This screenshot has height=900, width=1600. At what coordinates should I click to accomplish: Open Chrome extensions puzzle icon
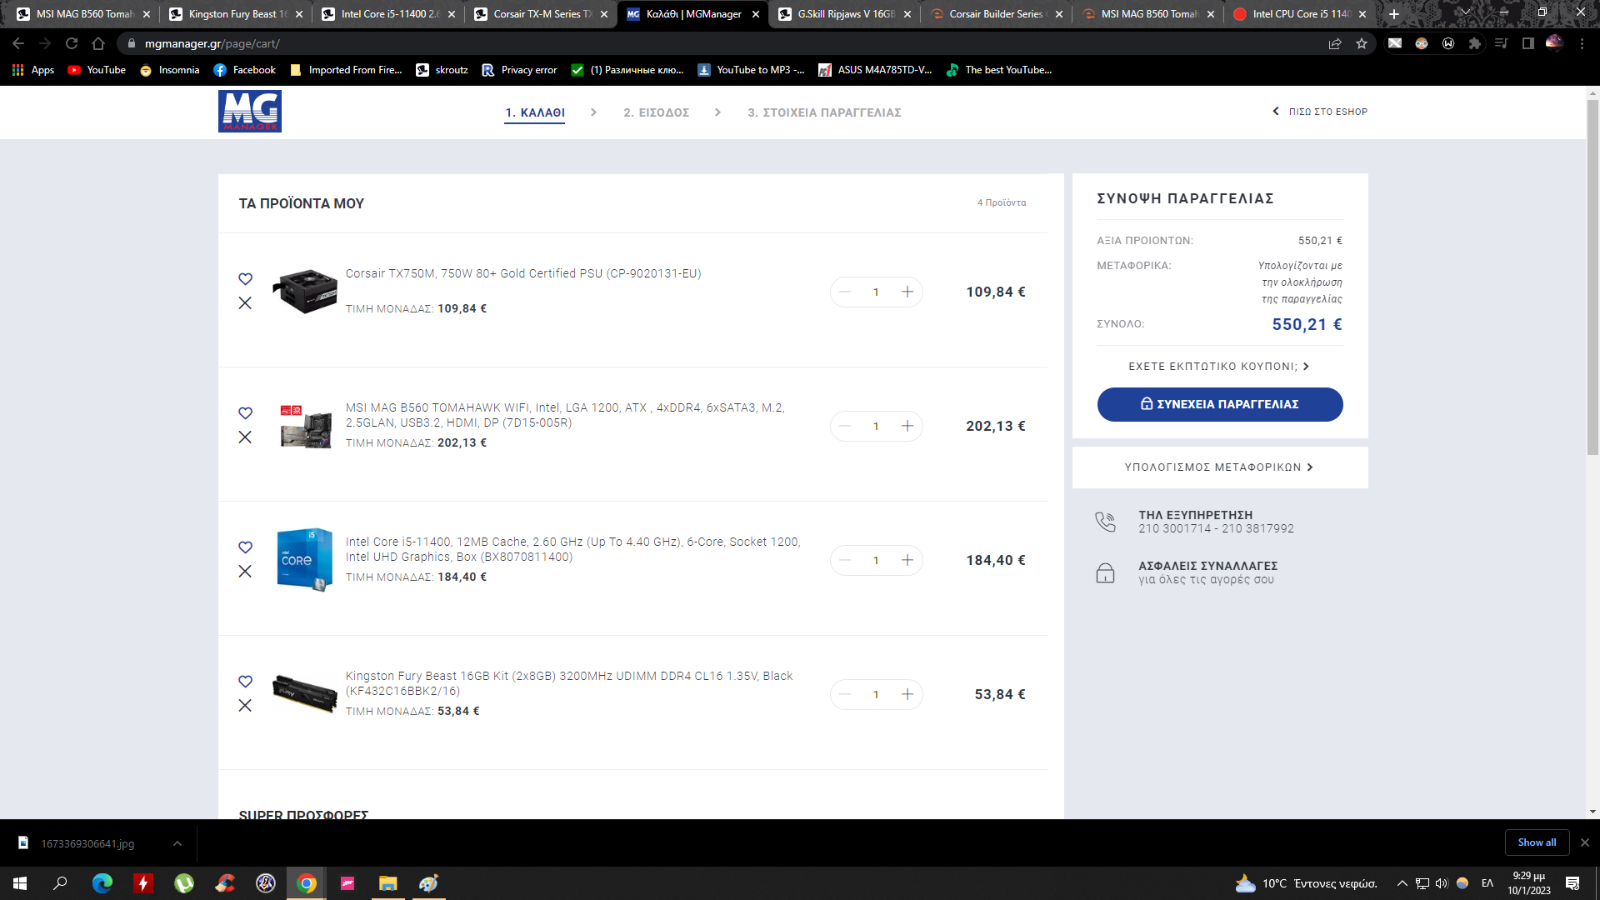click(1475, 43)
